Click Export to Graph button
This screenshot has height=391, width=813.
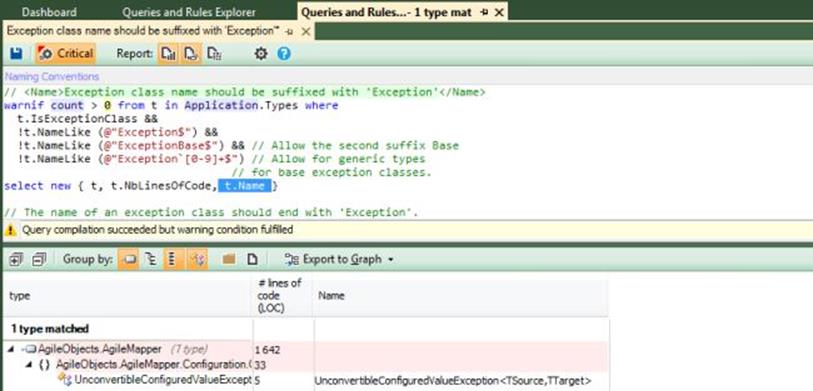(x=334, y=259)
